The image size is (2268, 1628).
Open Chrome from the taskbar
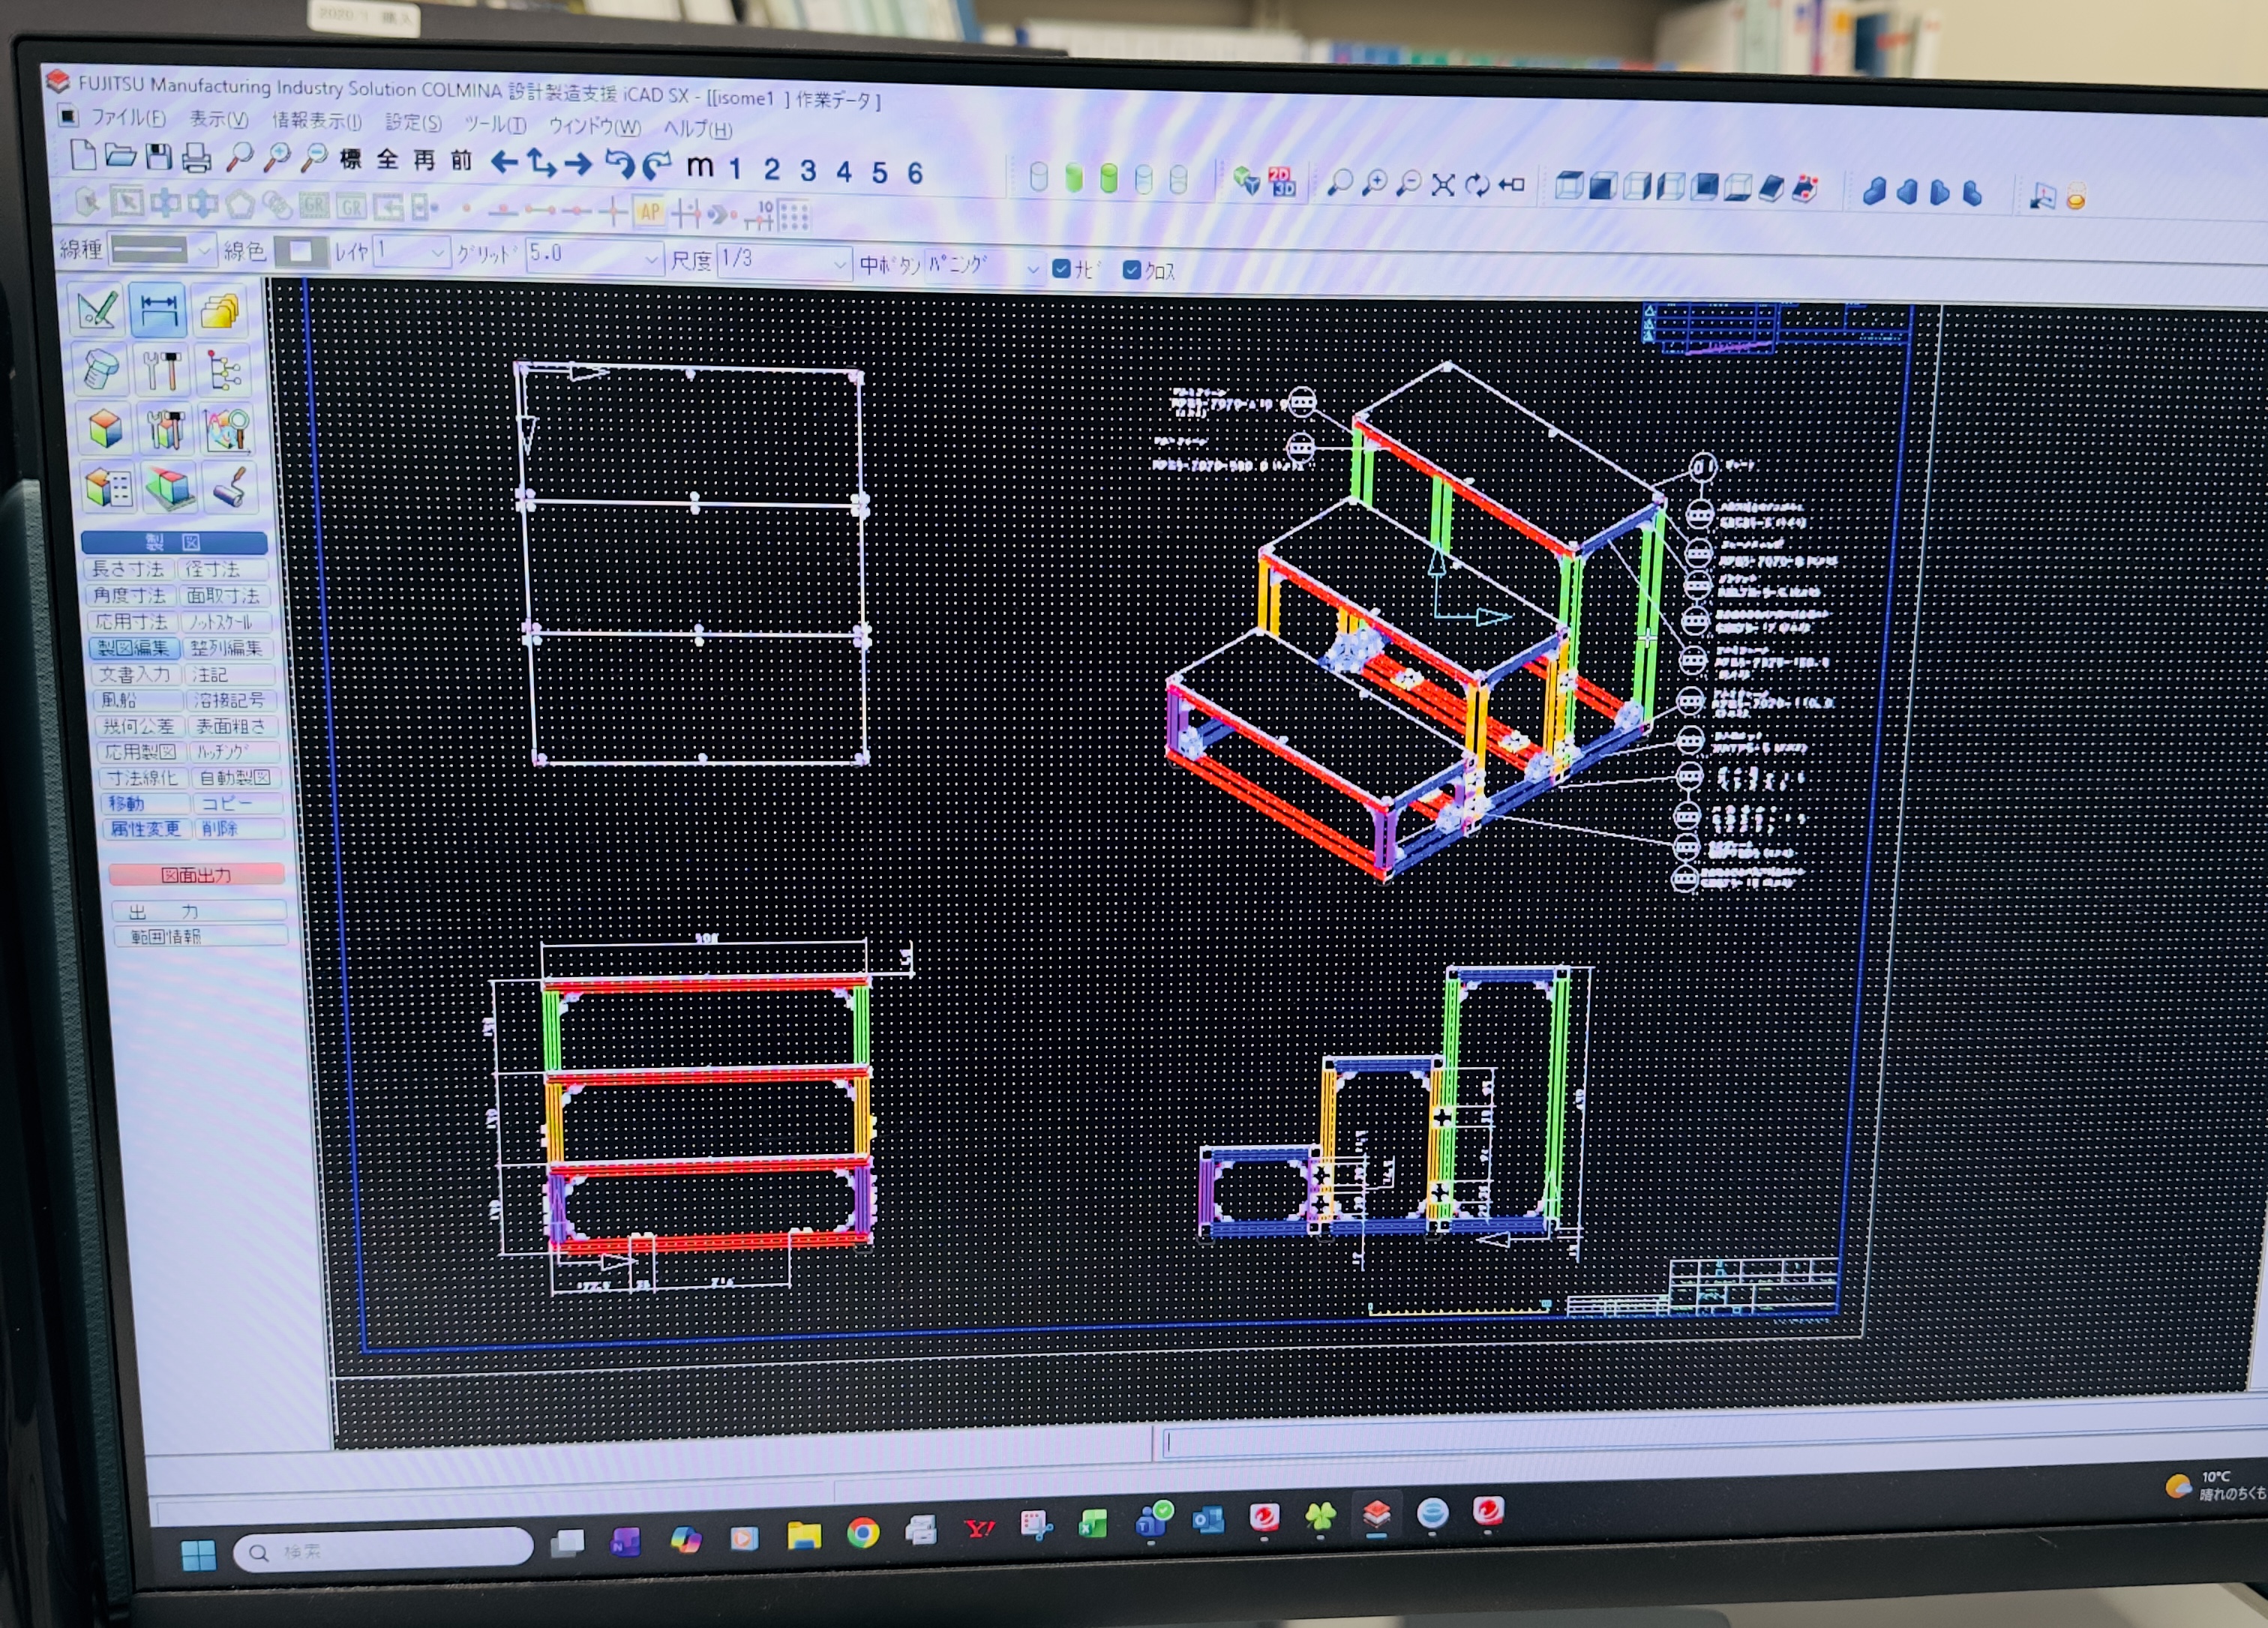(862, 1533)
